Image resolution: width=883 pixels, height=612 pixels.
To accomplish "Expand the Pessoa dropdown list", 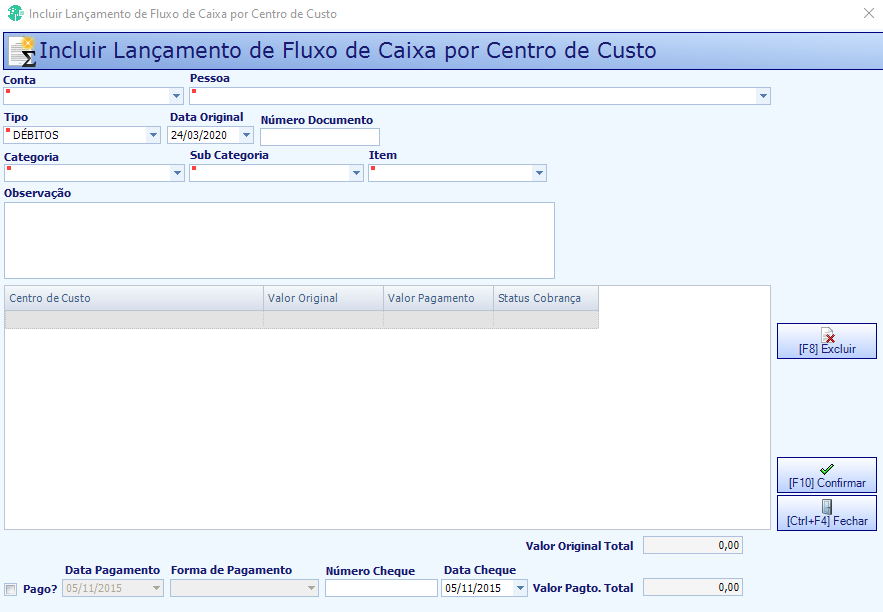I will [x=763, y=96].
